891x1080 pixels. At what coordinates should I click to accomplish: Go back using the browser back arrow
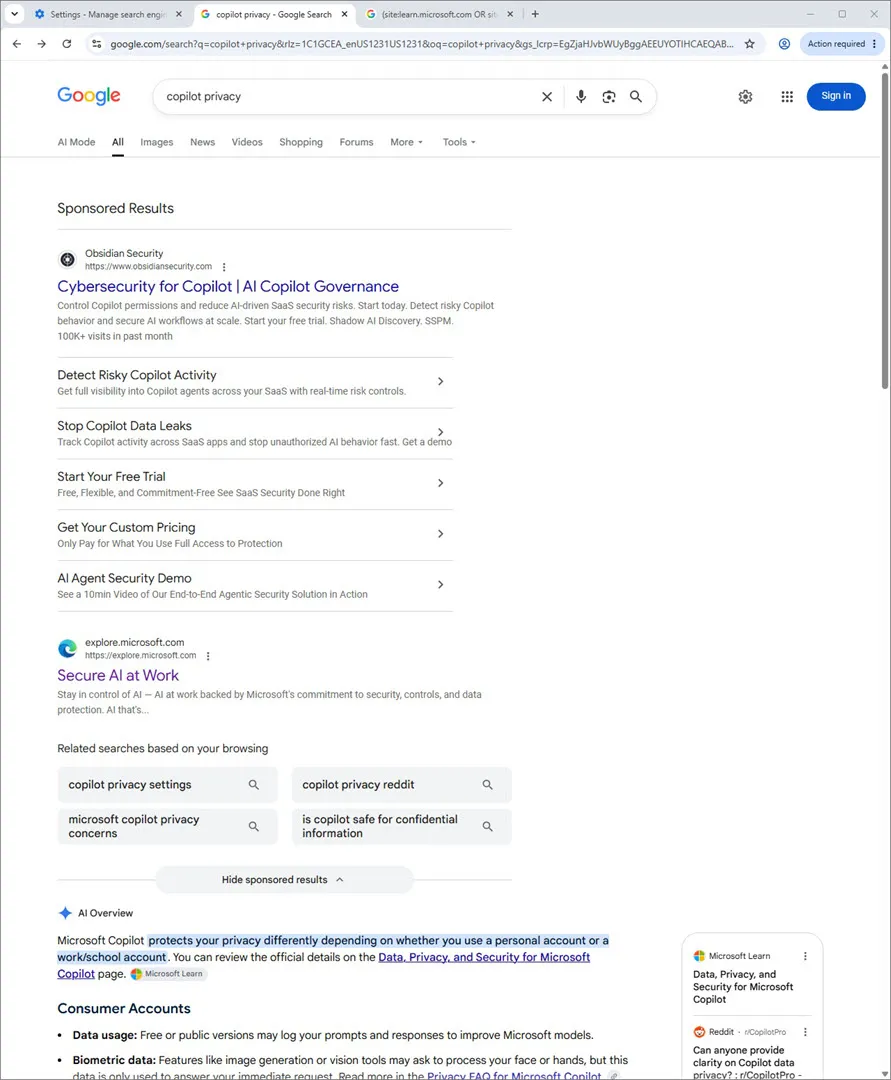click(17, 44)
